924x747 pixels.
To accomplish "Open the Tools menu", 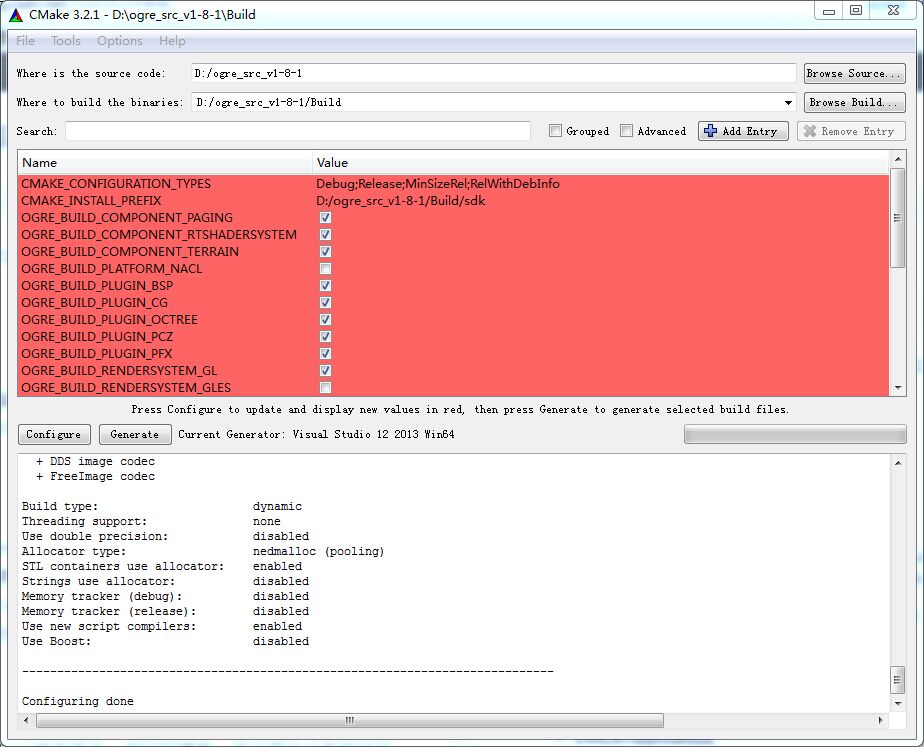I will (x=65, y=41).
